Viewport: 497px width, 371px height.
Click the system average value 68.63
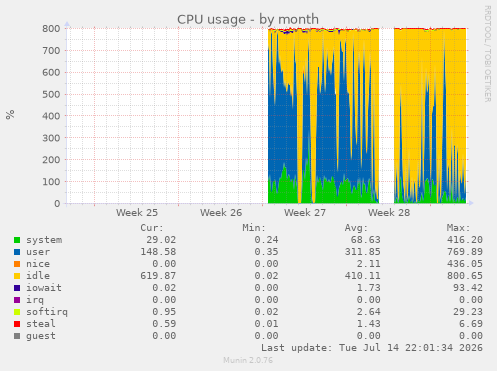[365, 240]
